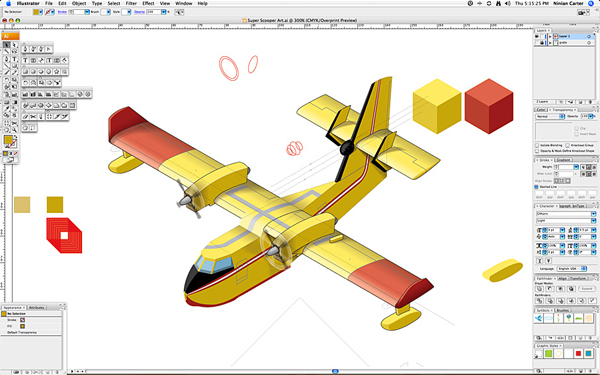Image resolution: width=600 pixels, height=375 pixels.
Task: Click the Unite shape mode icon in Pathfinder
Action: coord(540,289)
